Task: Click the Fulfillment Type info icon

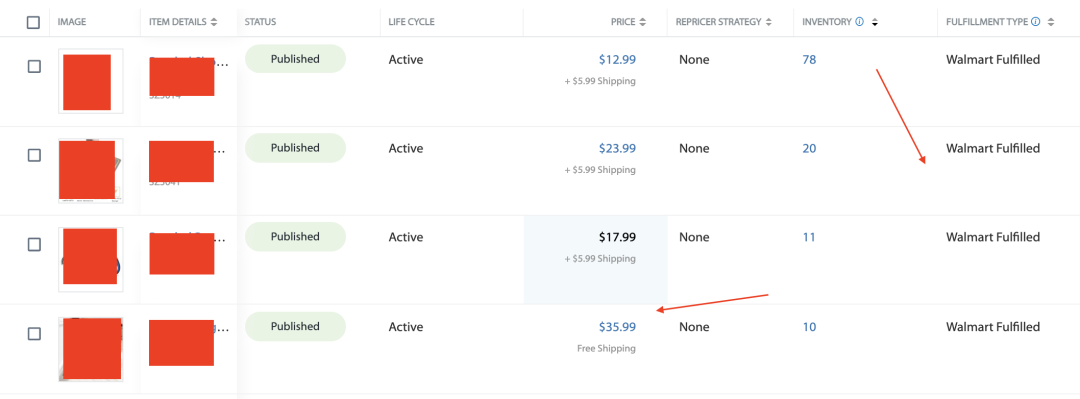Action: [1035, 22]
